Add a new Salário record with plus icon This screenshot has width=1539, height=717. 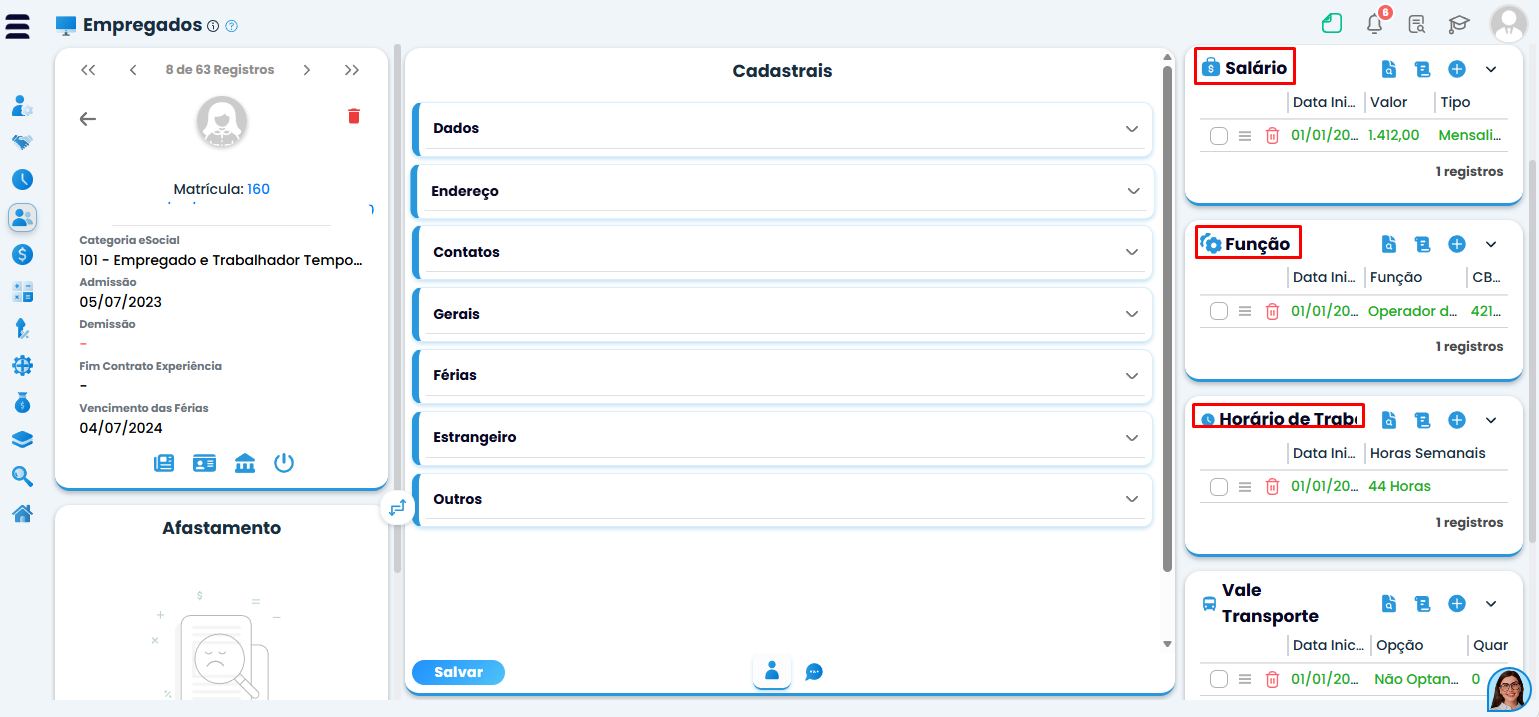(1457, 69)
